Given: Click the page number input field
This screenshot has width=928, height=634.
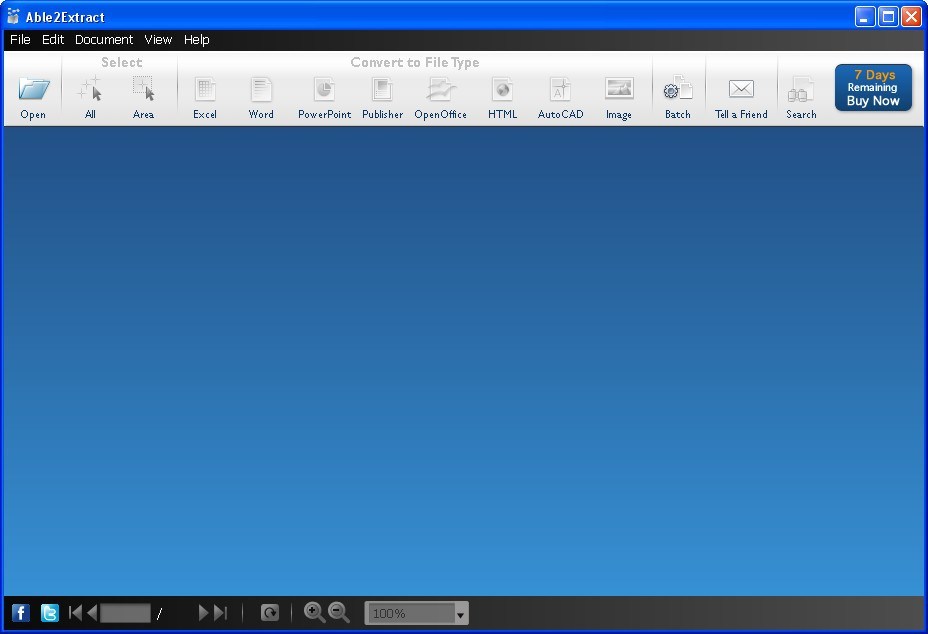Looking at the screenshot, I should coord(125,613).
